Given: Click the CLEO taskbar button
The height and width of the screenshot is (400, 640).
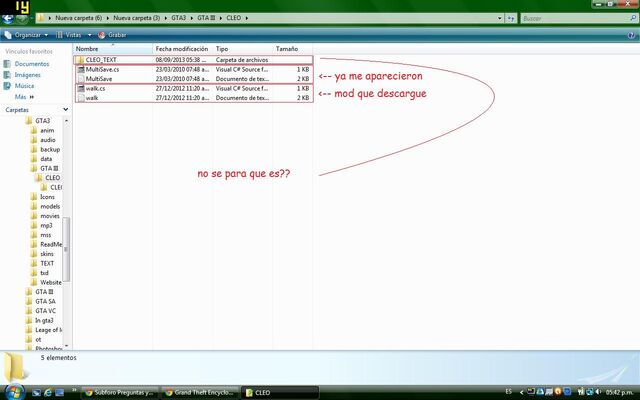Looking at the screenshot, I should tap(280, 393).
